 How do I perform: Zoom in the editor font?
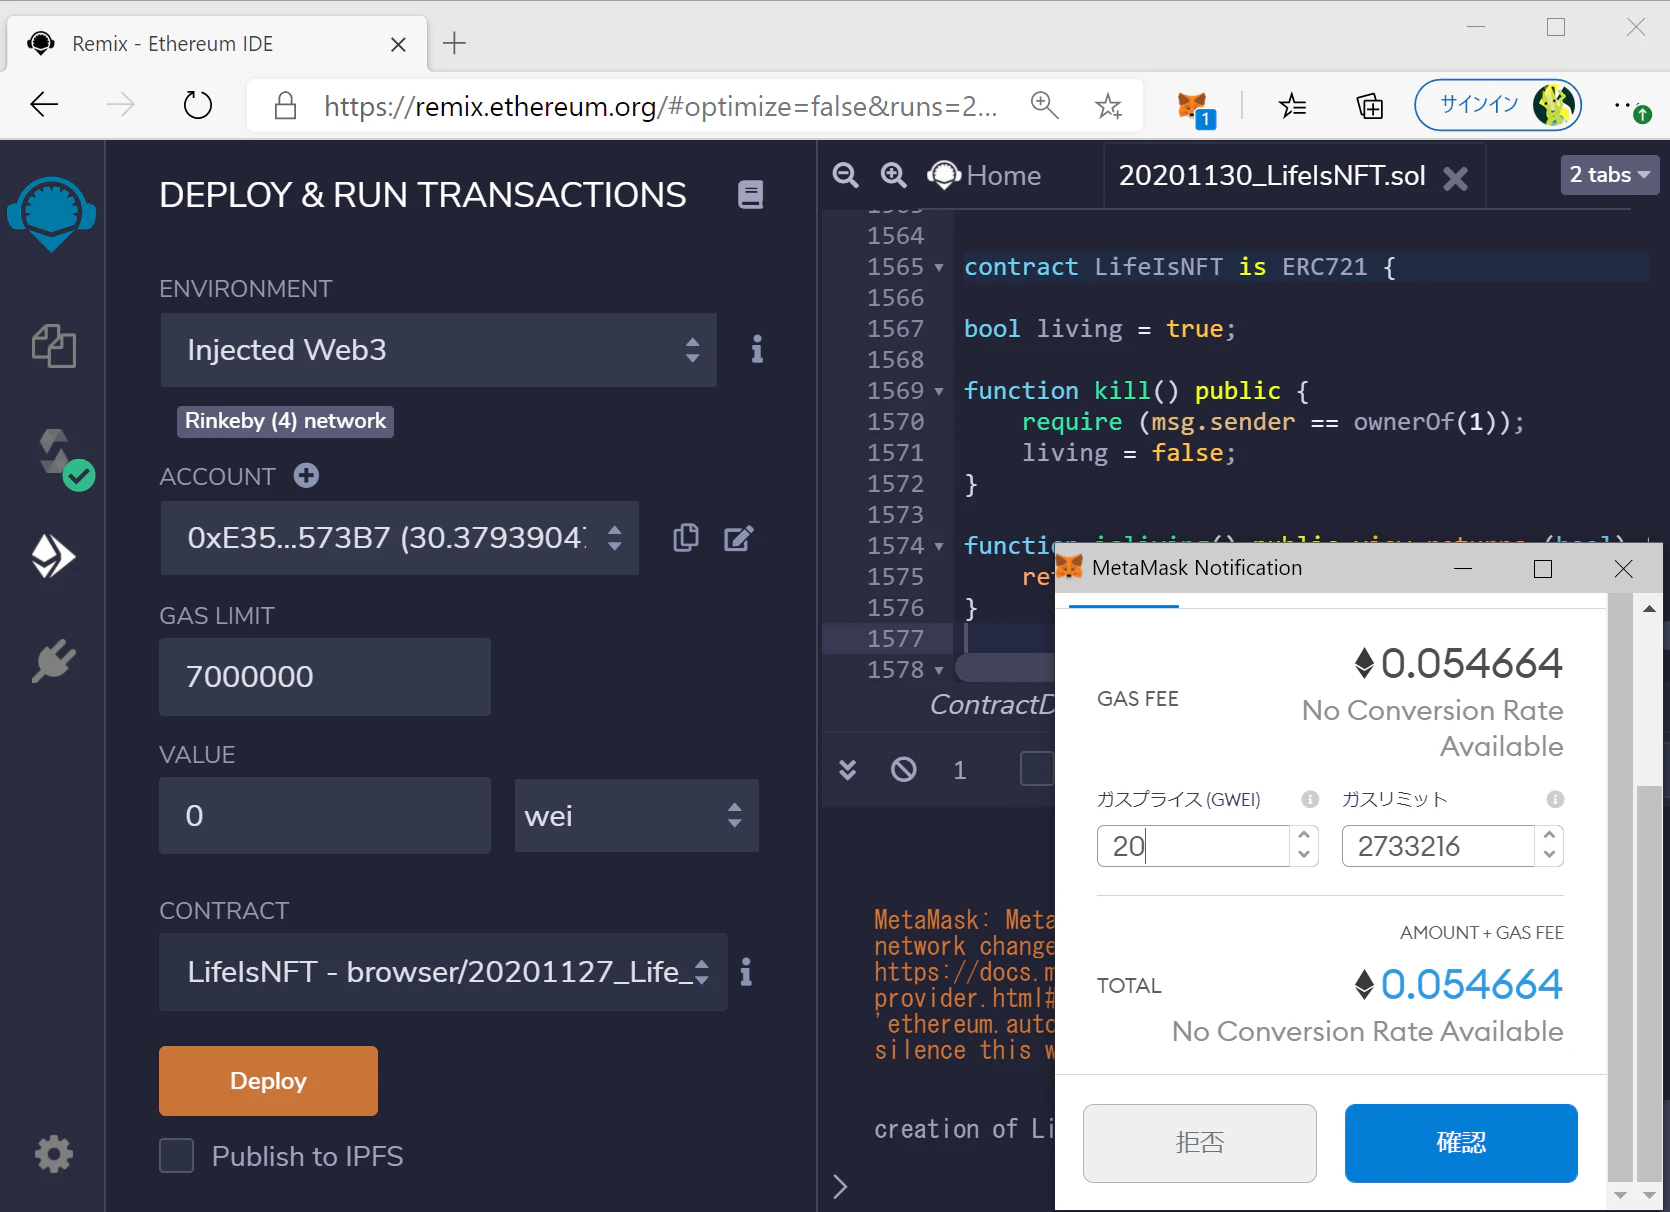(894, 175)
